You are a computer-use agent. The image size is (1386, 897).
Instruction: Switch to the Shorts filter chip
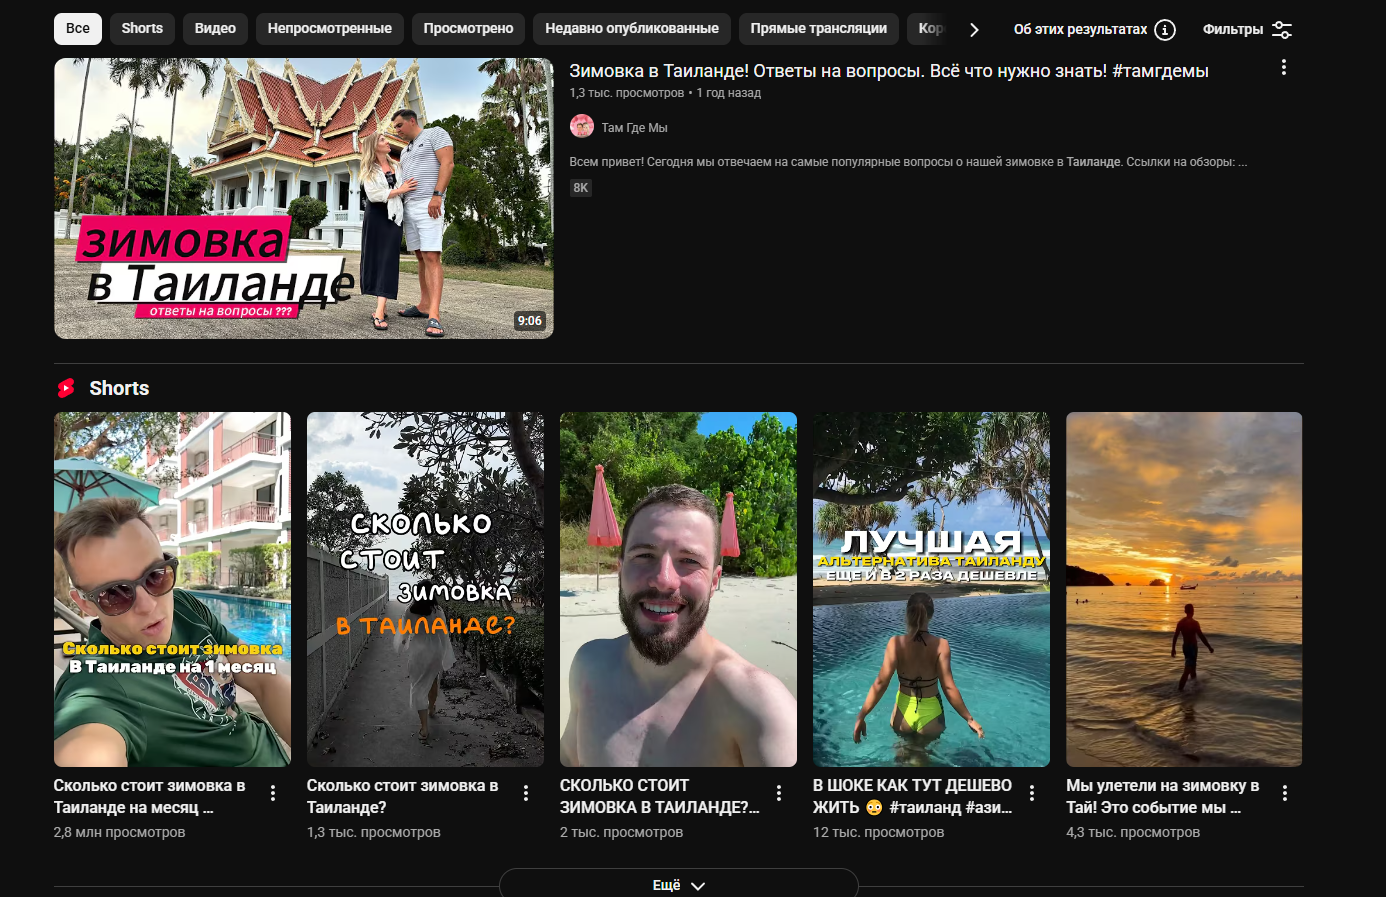[142, 29]
